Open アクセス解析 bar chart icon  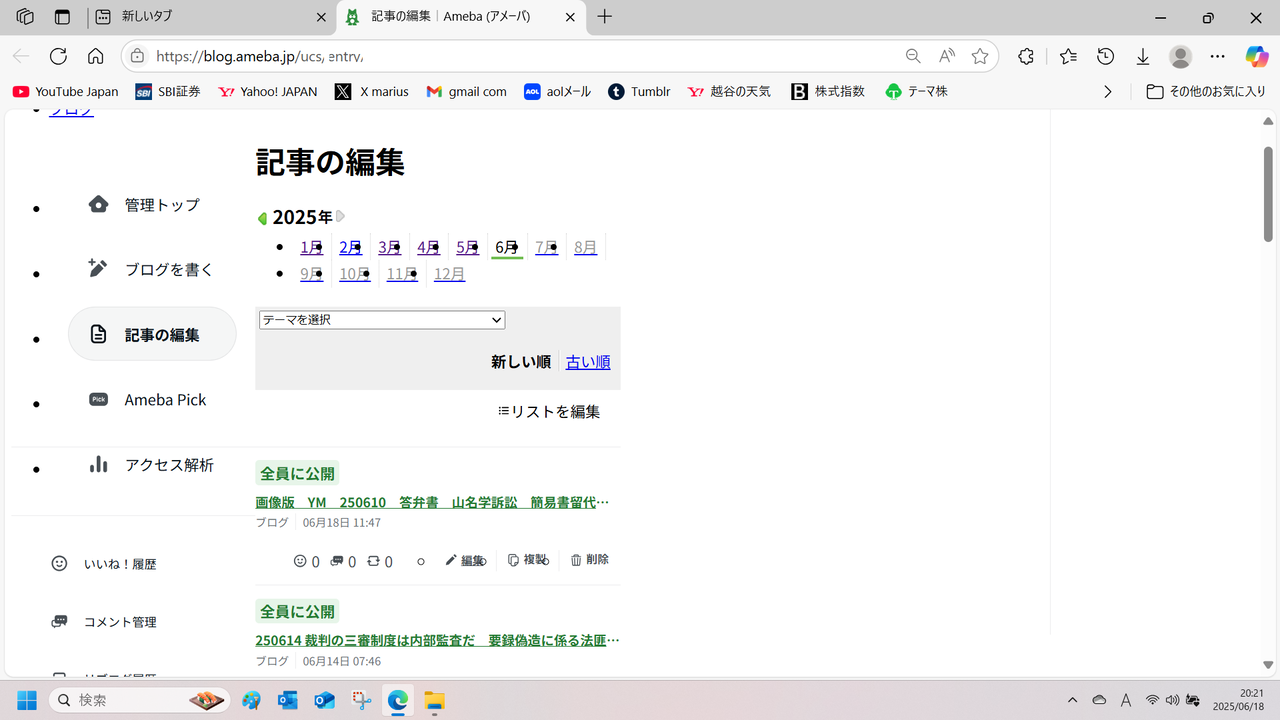coord(98,464)
